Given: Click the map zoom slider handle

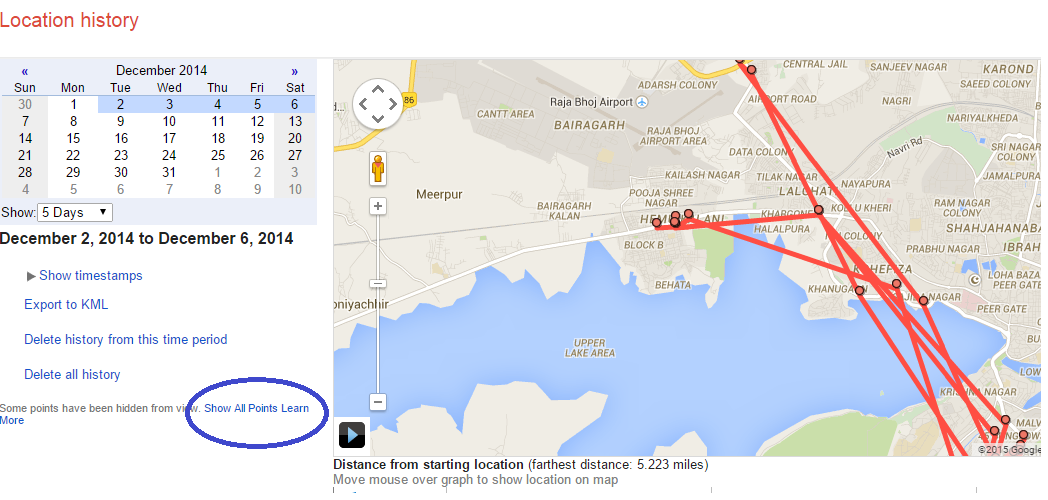Looking at the screenshot, I should (x=378, y=283).
